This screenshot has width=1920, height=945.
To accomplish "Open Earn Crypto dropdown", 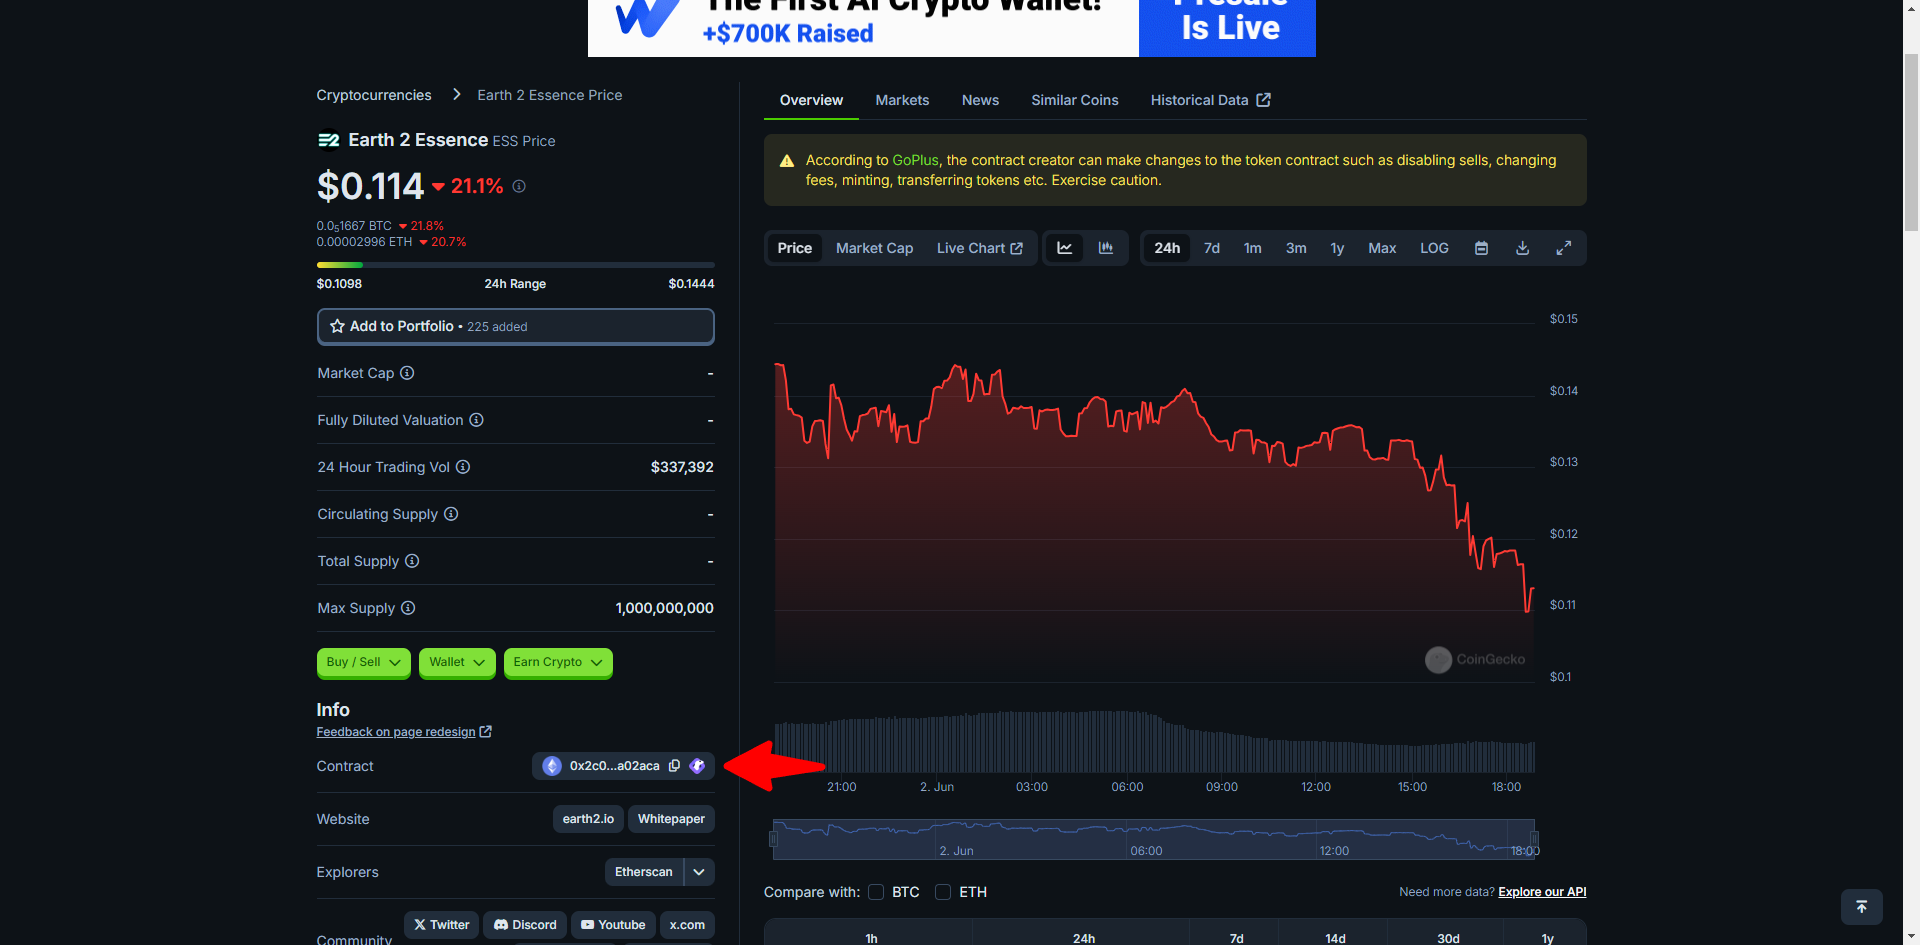I will [x=558, y=662].
